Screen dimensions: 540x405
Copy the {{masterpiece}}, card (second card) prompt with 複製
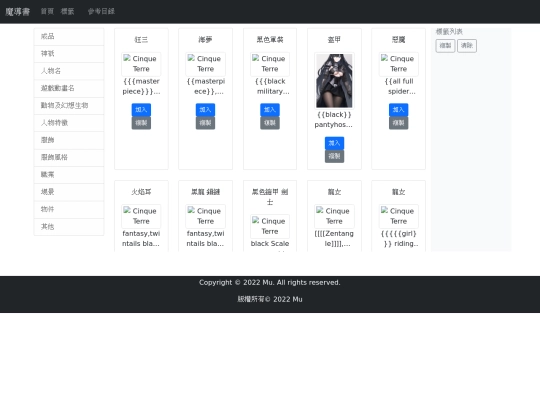(x=205, y=123)
